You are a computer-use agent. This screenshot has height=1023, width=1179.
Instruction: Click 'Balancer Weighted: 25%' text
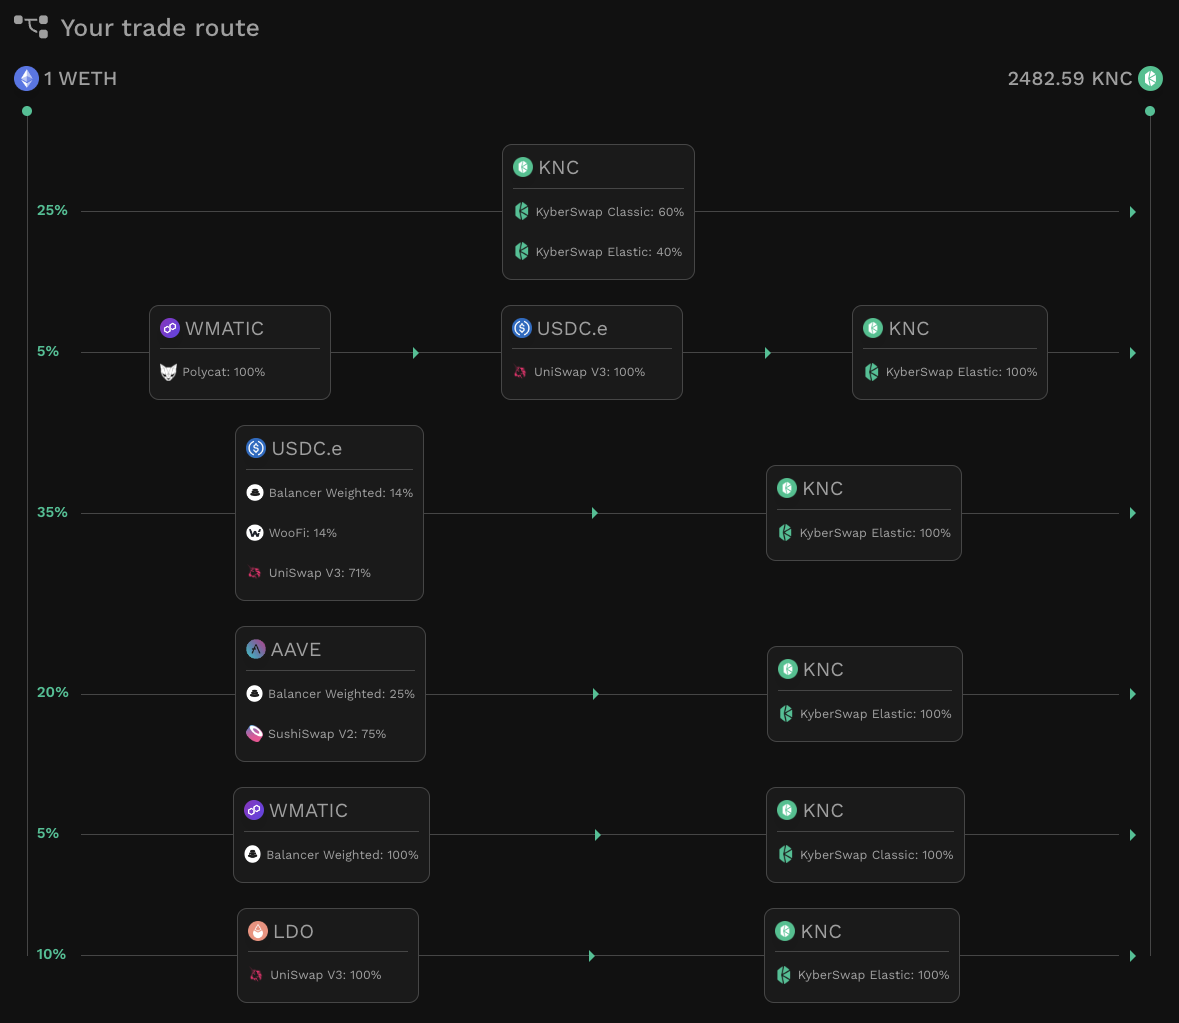[341, 694]
